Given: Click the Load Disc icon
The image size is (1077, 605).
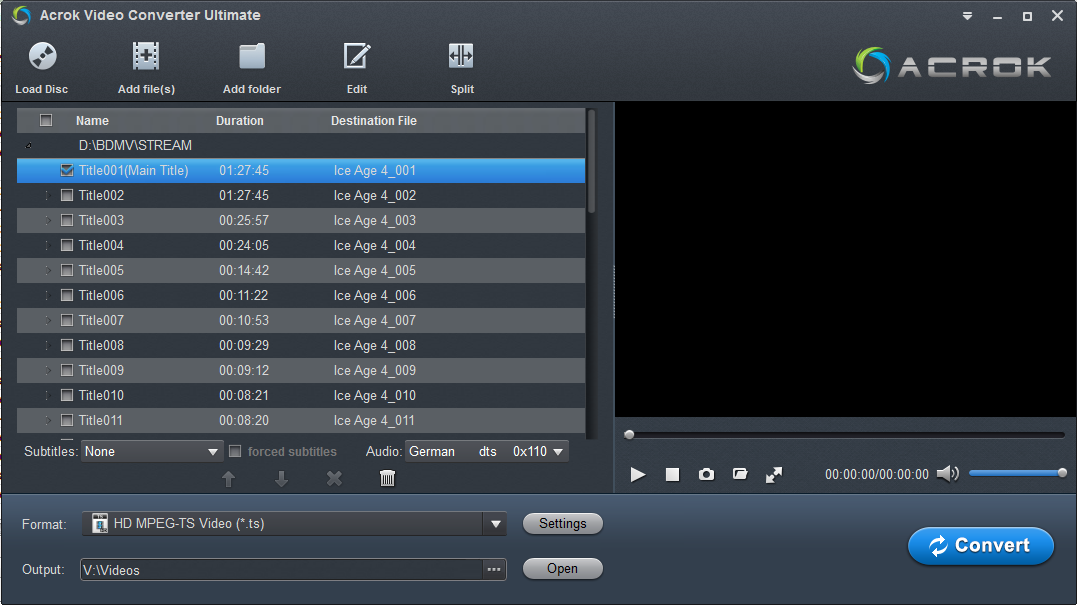Looking at the screenshot, I should [x=42, y=56].
